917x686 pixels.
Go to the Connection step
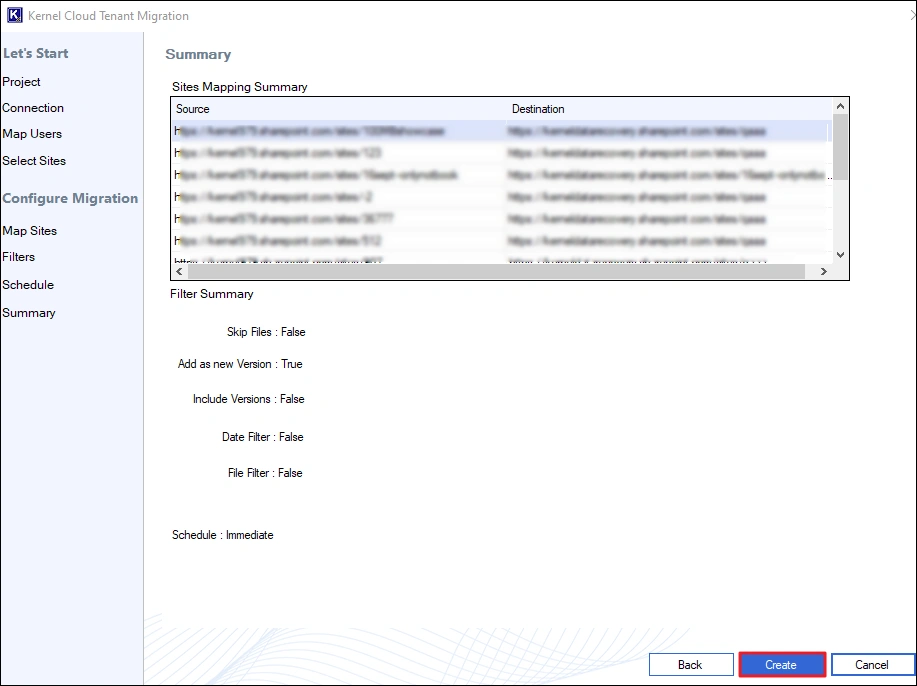point(33,108)
